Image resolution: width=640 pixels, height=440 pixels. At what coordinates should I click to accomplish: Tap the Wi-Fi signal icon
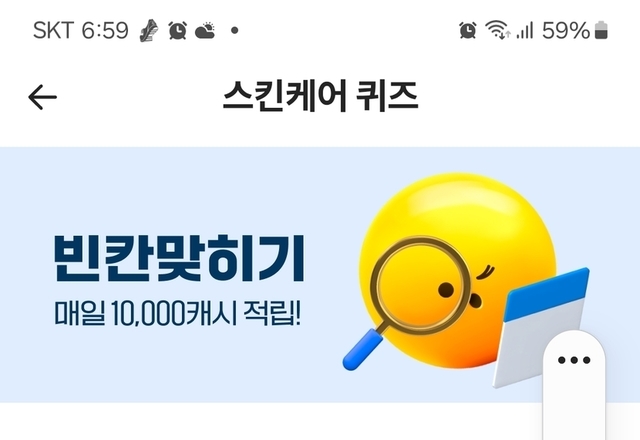pos(498,30)
